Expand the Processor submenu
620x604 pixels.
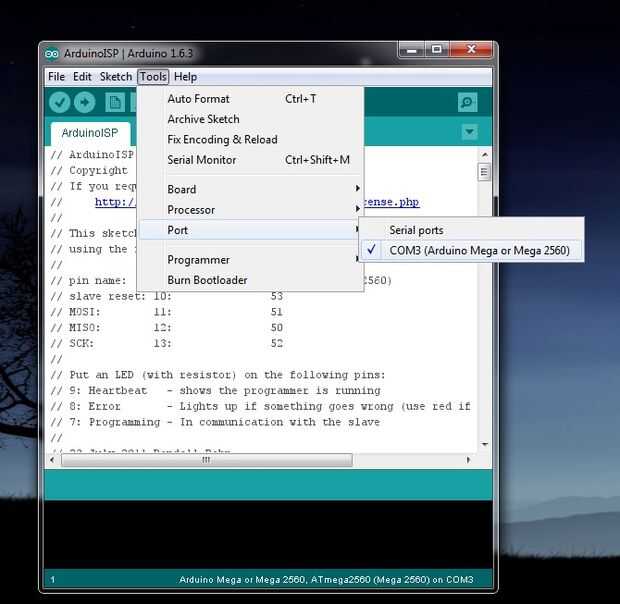point(251,210)
